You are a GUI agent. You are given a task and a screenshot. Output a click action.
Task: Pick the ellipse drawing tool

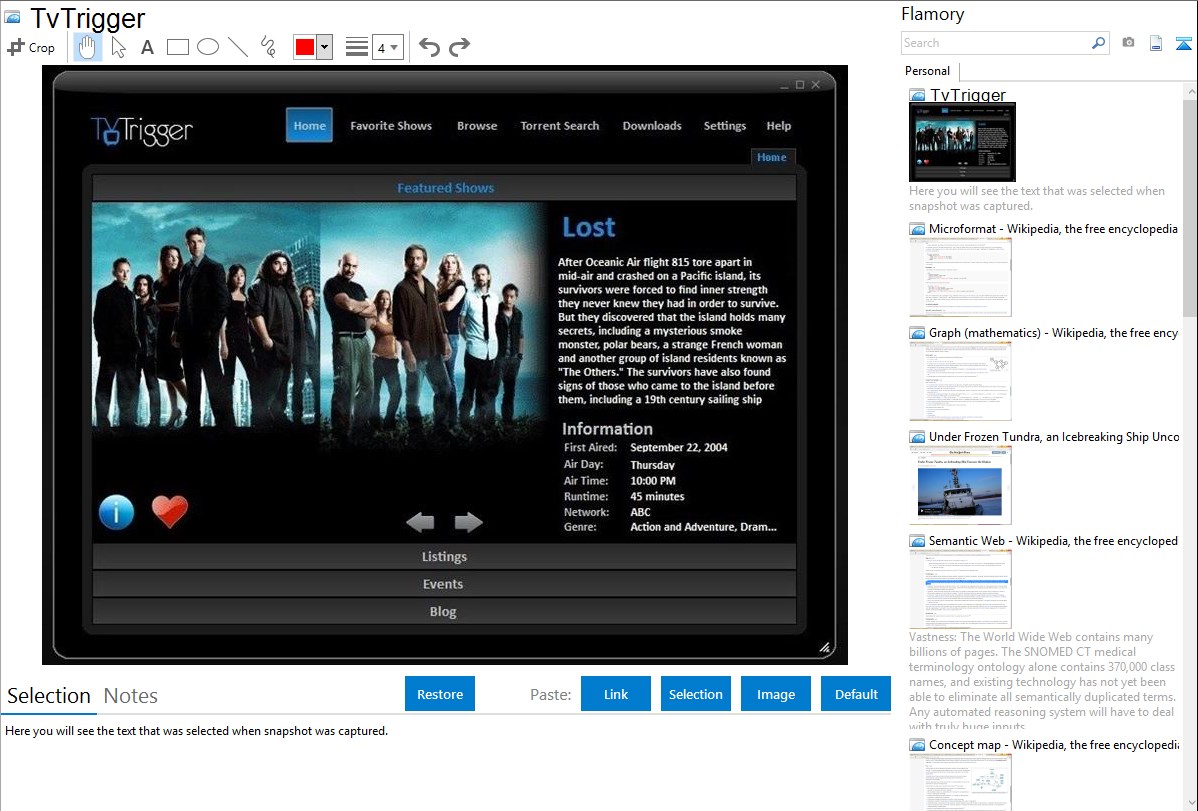coord(207,47)
